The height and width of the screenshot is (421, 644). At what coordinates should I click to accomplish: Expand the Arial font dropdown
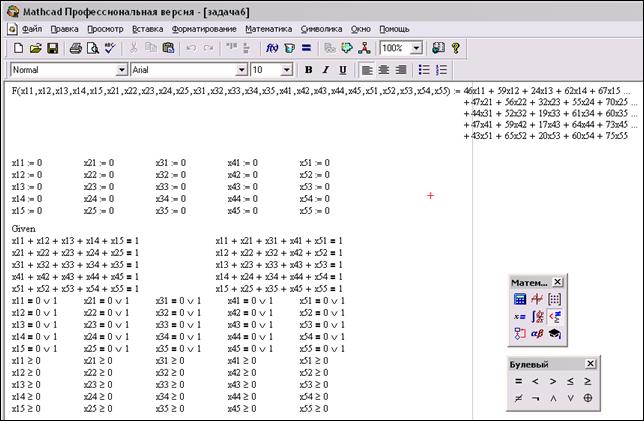(x=241, y=70)
